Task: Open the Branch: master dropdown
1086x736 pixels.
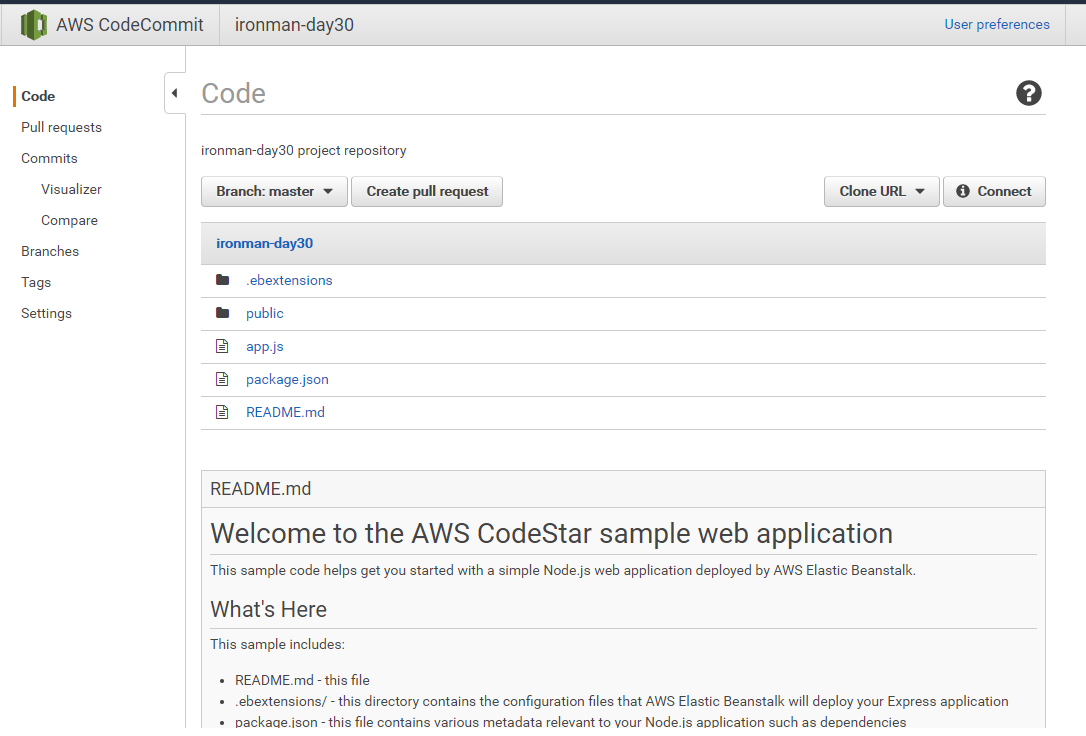Action: (274, 191)
